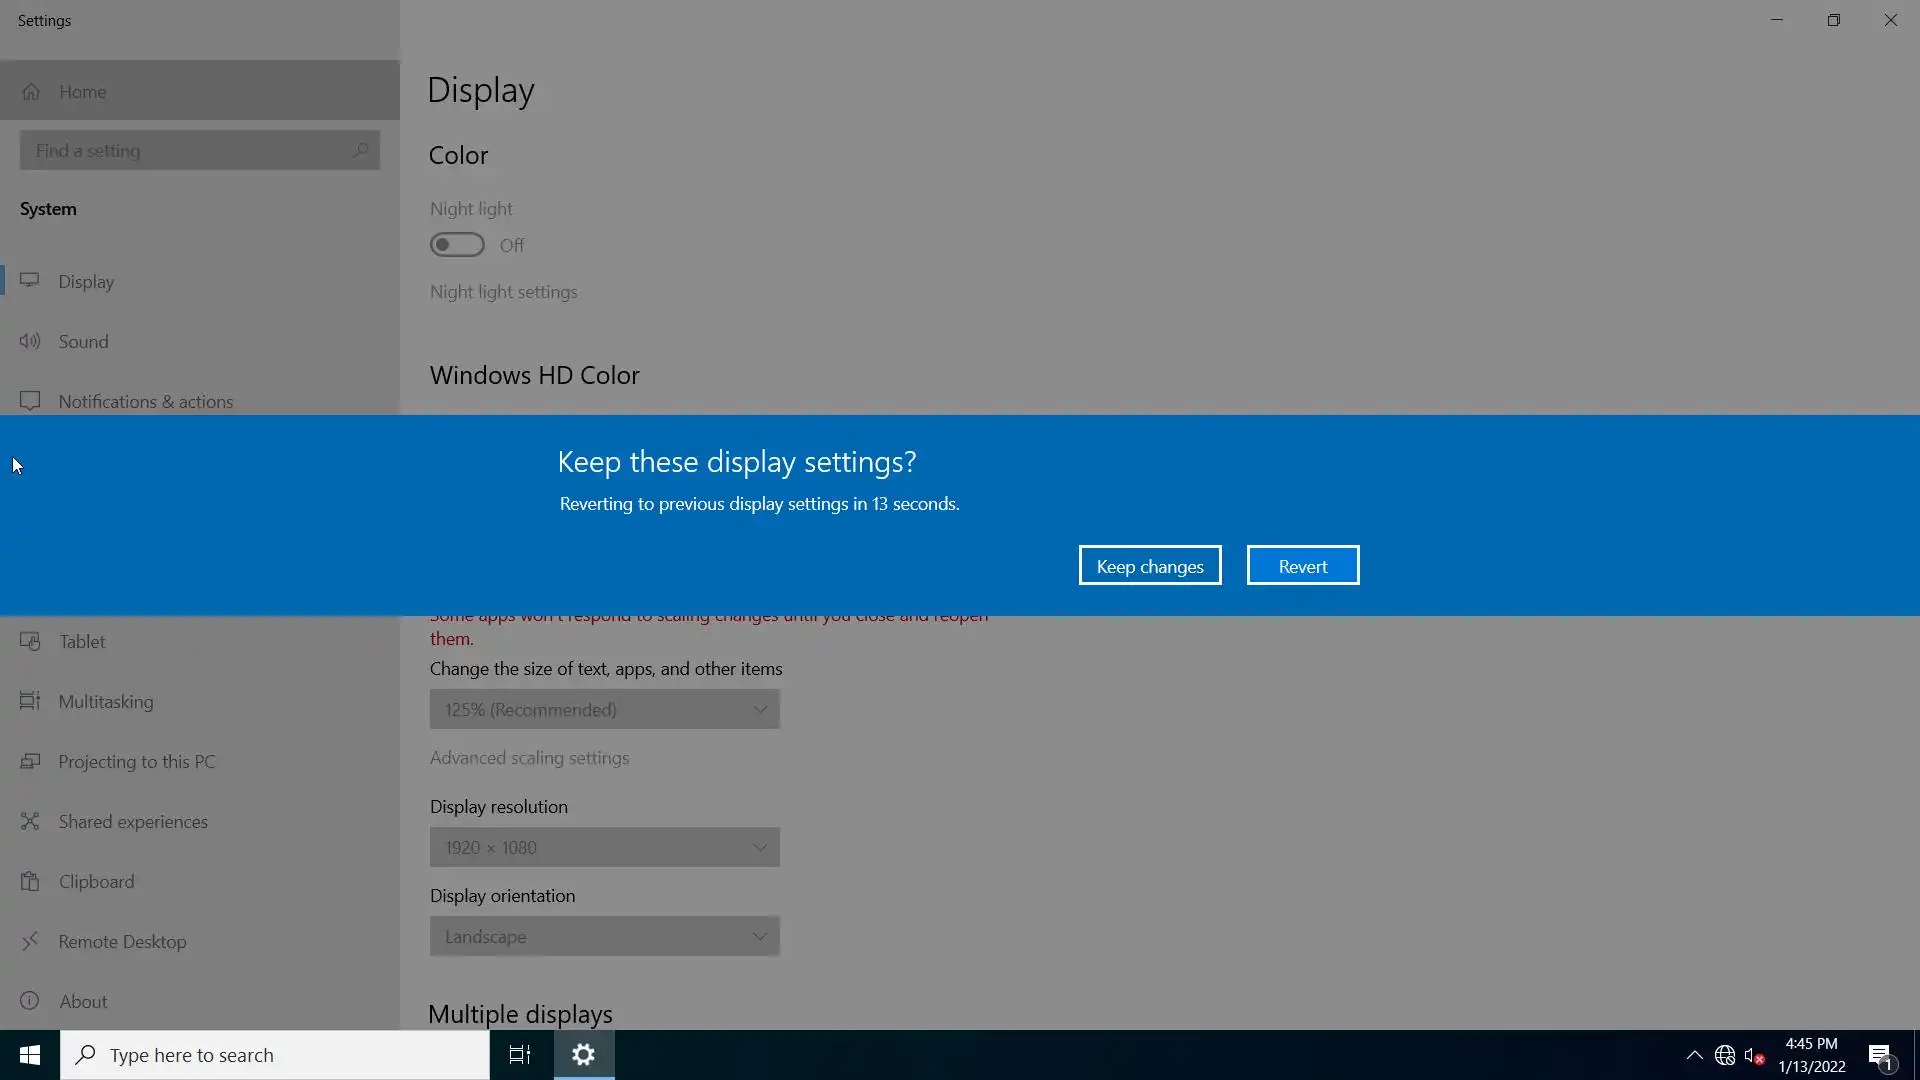Select the Clipboard icon
This screenshot has height=1080, width=1920.
click(x=30, y=881)
